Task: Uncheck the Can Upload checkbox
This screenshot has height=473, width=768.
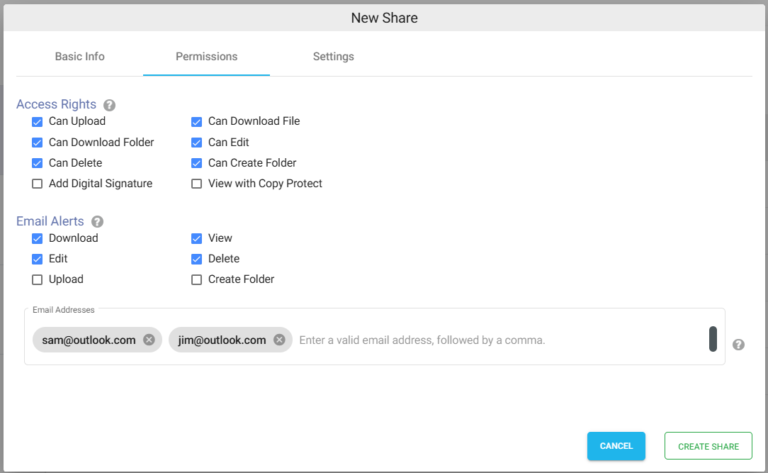Action: (37, 122)
